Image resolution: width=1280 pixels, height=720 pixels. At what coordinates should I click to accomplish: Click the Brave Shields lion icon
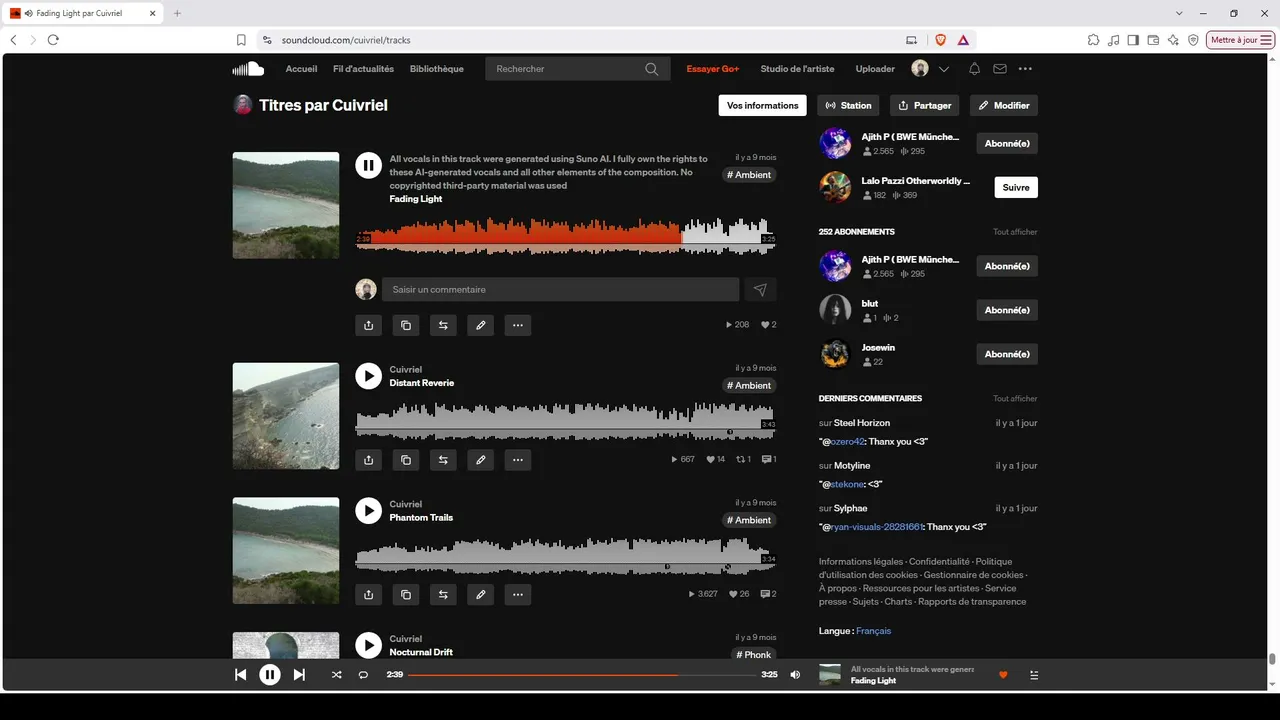[x=940, y=40]
